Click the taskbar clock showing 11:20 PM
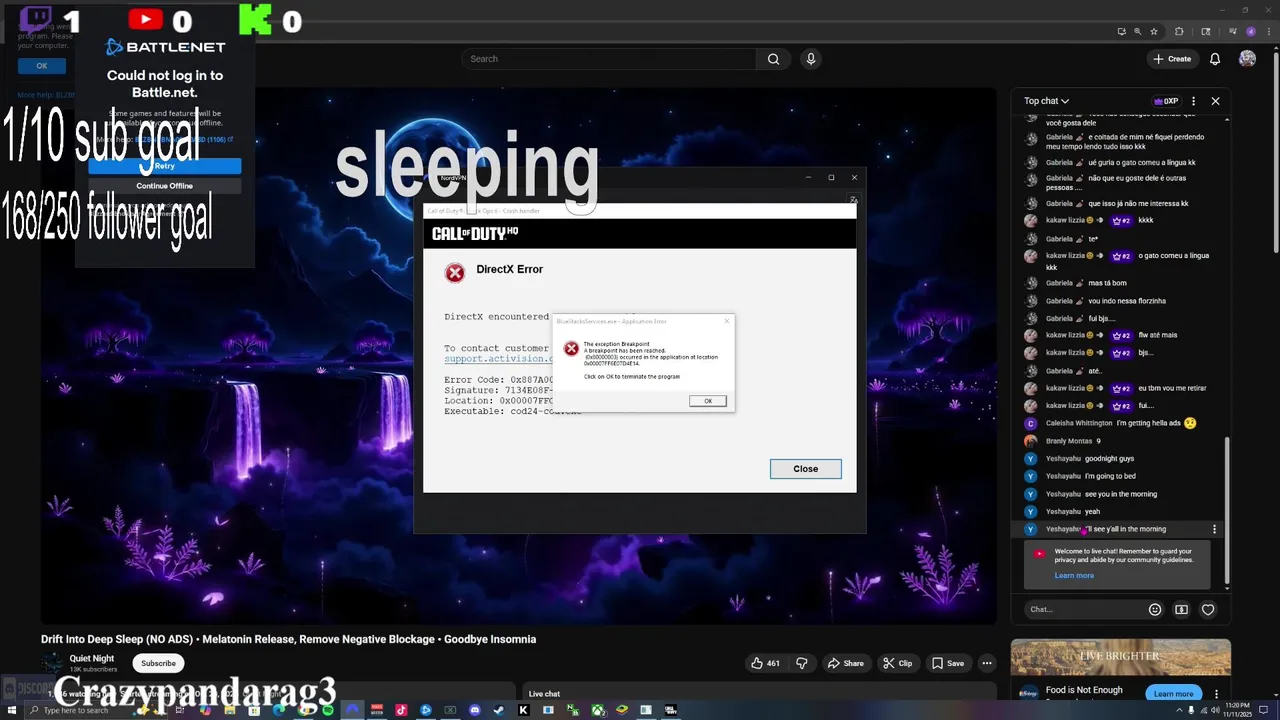1280x720 pixels. (x=1237, y=710)
